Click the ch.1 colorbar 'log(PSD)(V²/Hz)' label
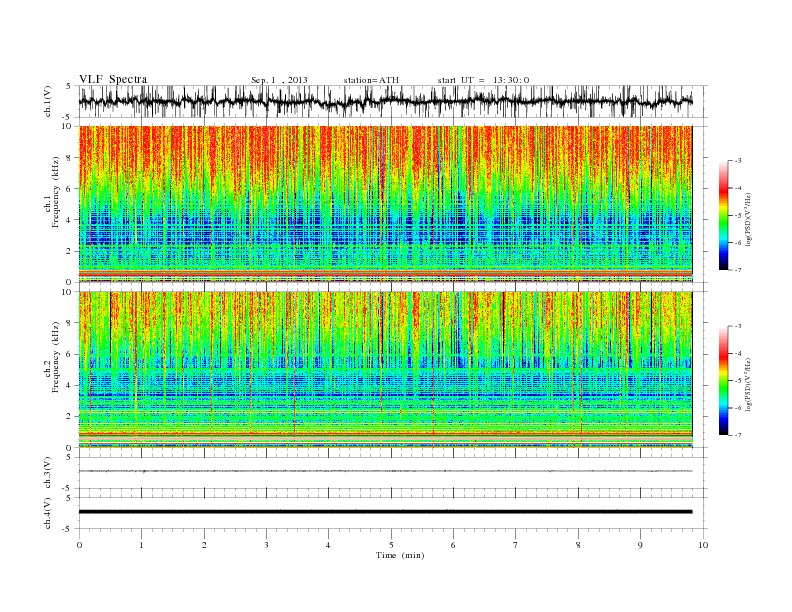Screen dimensions: 792x612 pos(749,219)
